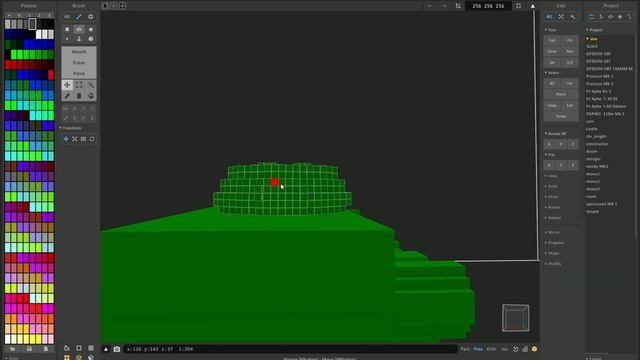
Task: Click the brush settings gear icon
Action: [x=91, y=17]
